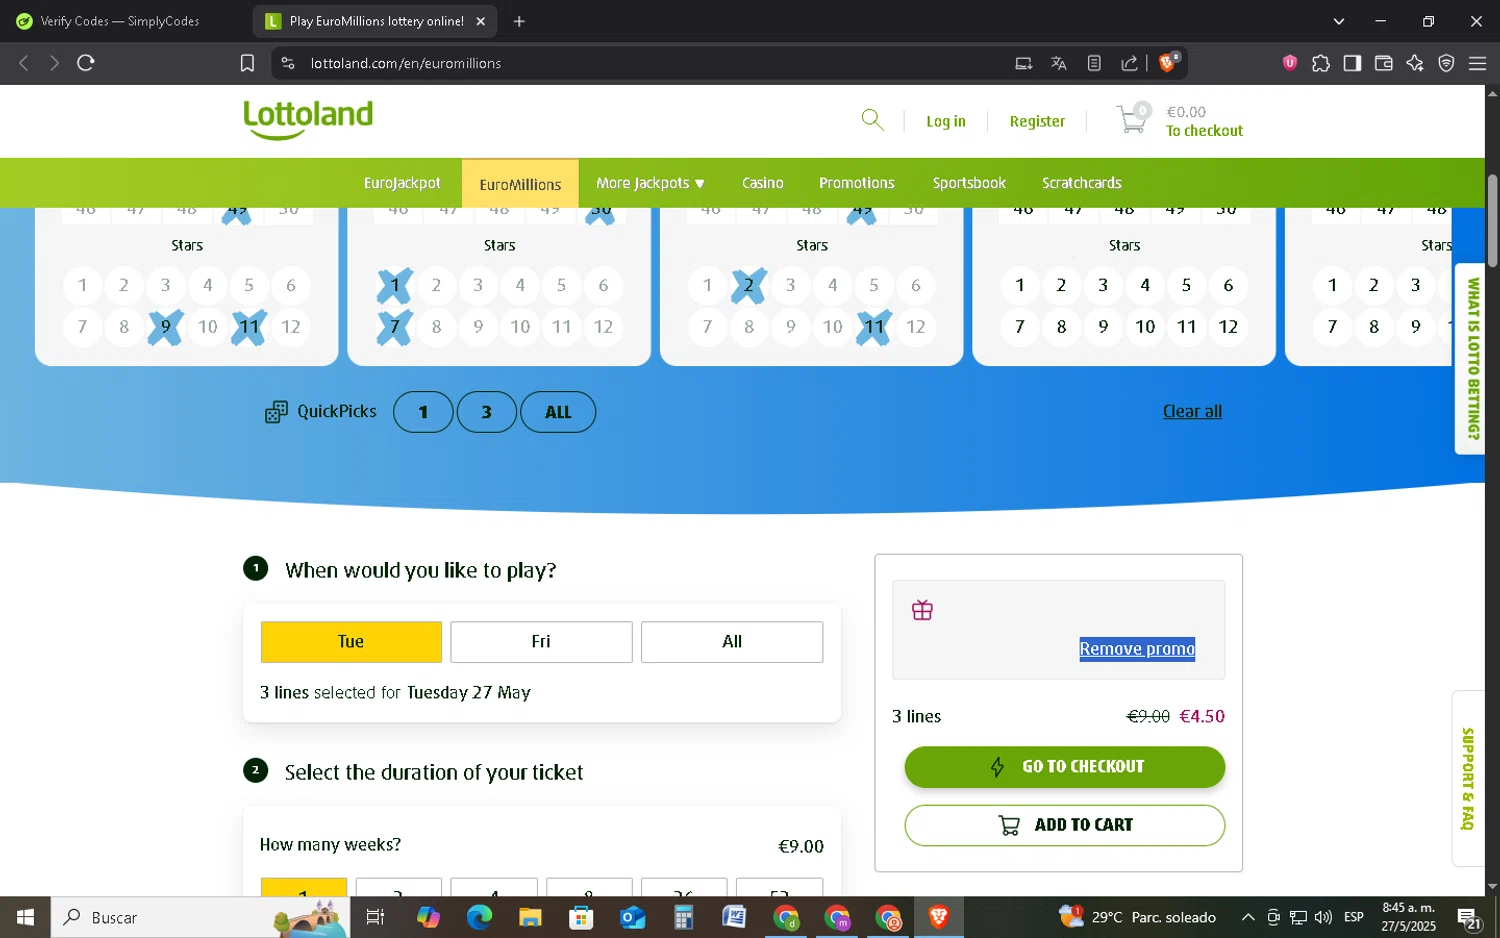This screenshot has width=1500, height=938.
Task: Go to Casino section
Action: tap(763, 183)
